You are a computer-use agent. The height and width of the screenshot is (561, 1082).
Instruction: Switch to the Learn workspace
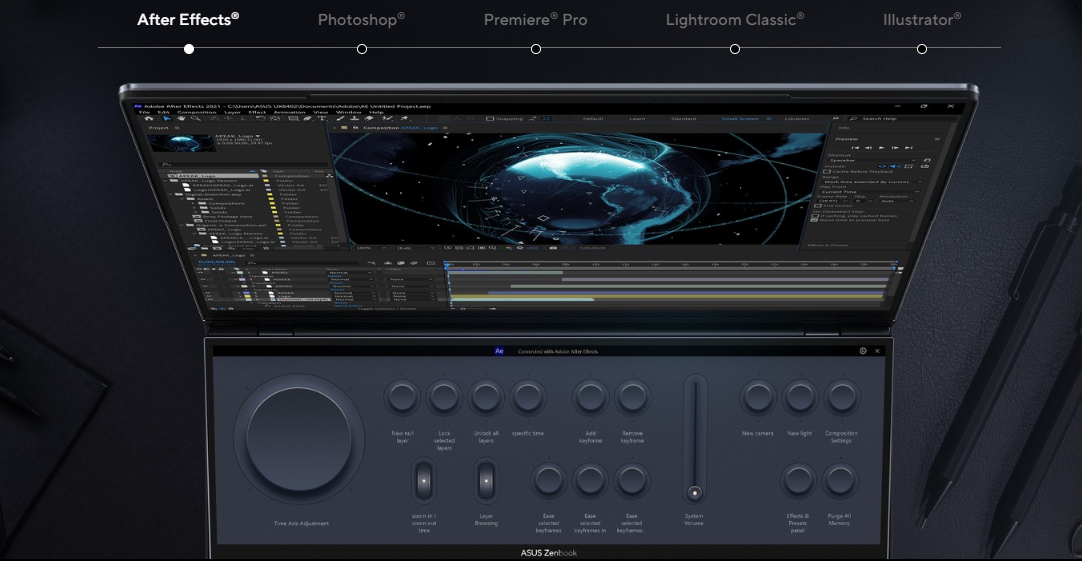[x=637, y=119]
